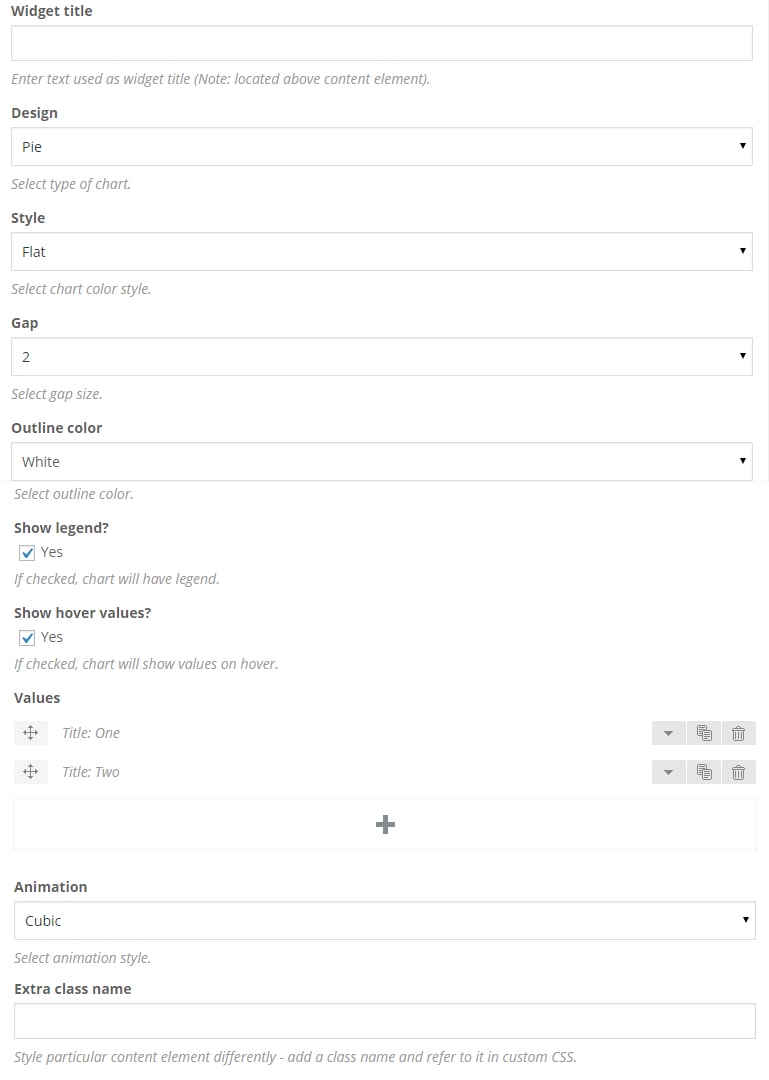
Task: Expand the Title: Two row arrow
Action: 668,772
